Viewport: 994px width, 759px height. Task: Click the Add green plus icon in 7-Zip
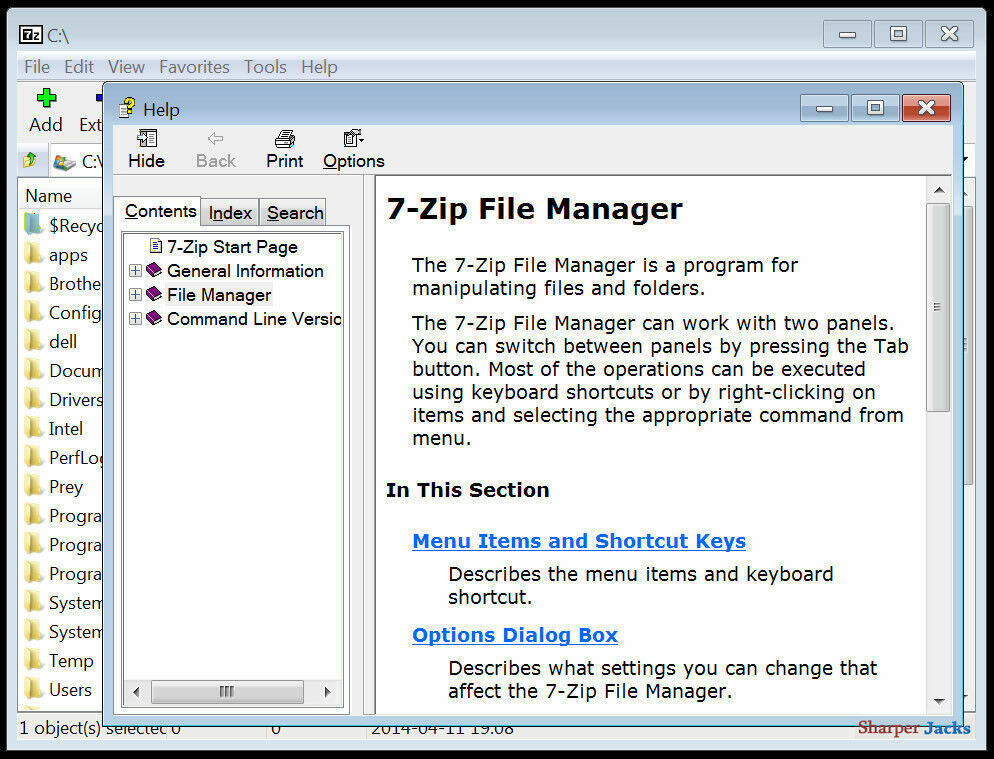coord(46,98)
